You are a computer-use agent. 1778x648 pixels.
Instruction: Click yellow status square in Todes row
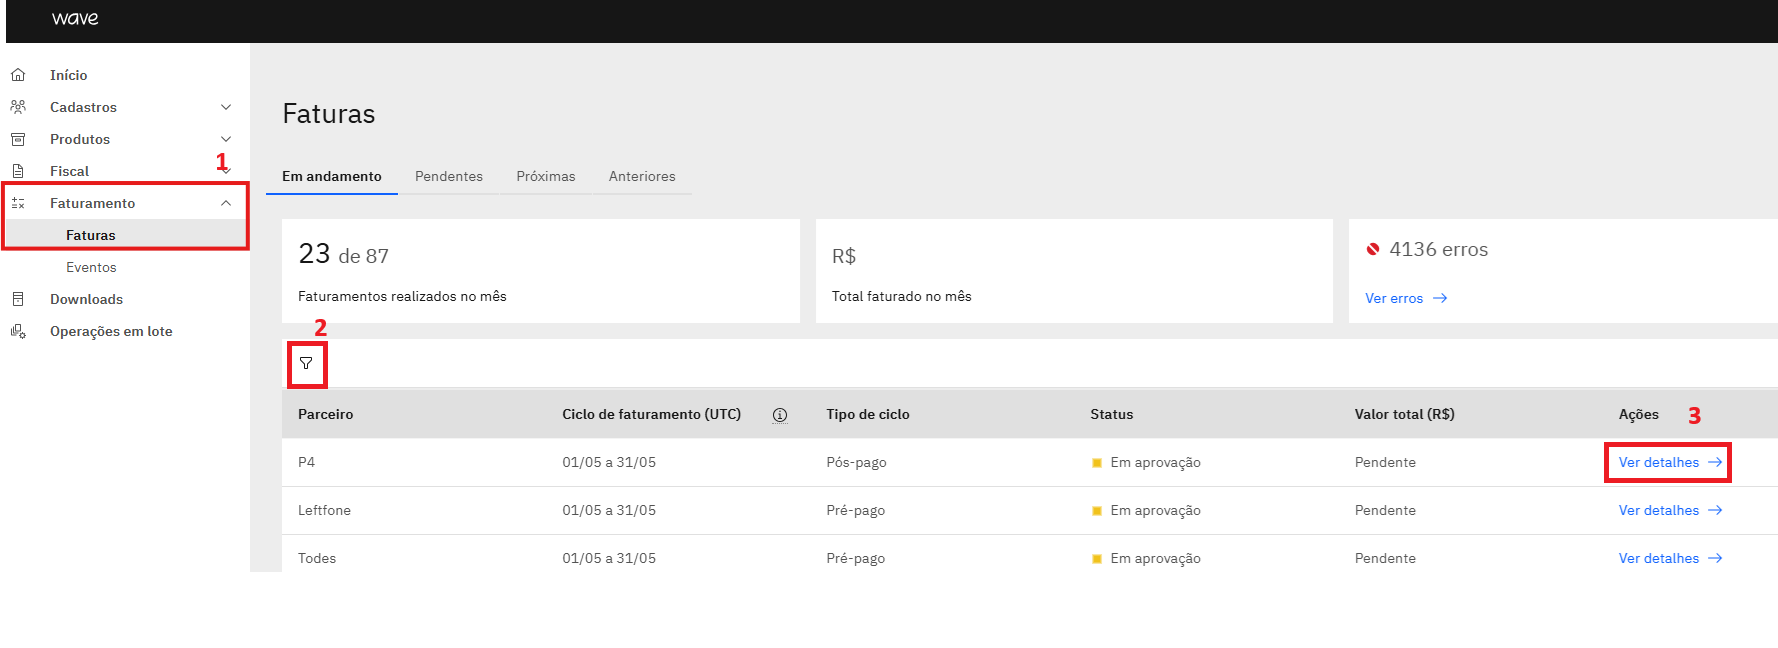tap(1097, 559)
